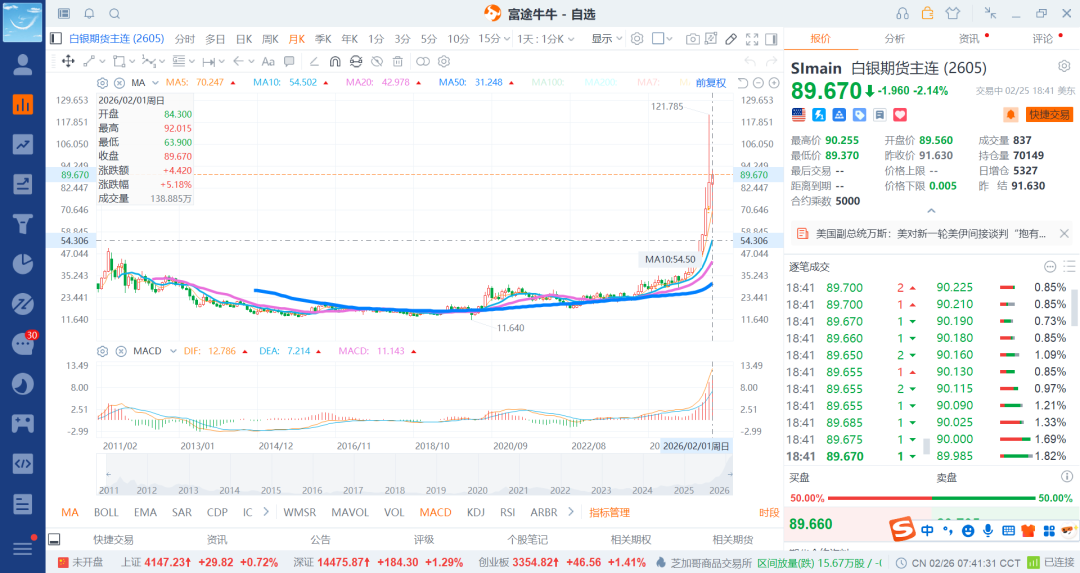Click the 逐笔成交 list scrollbar
The height and width of the screenshot is (573, 1080).
pyautogui.click(x=1073, y=307)
